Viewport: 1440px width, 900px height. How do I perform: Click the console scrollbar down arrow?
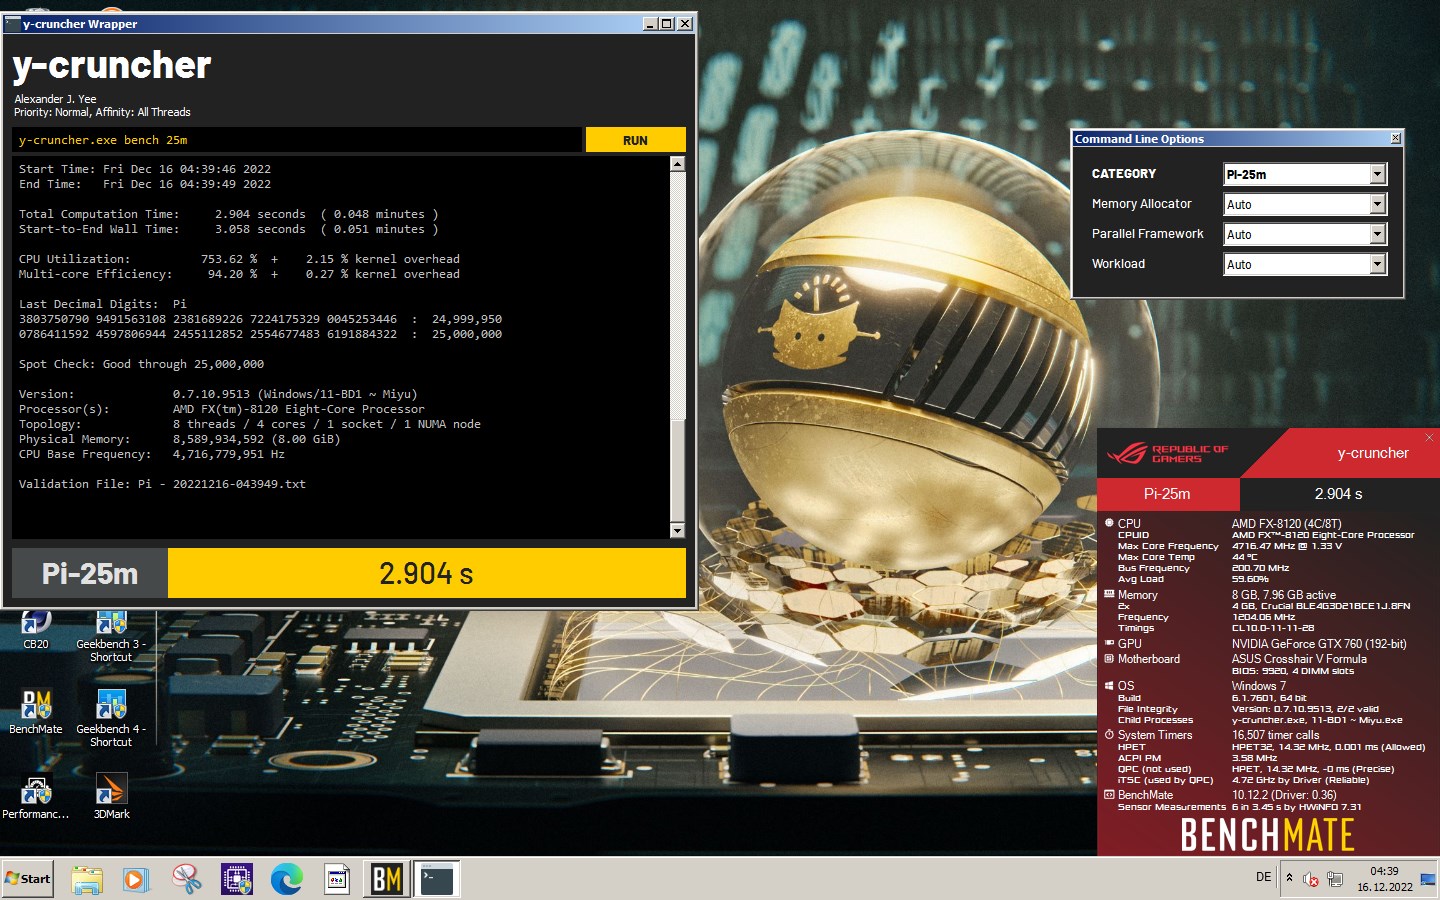pyautogui.click(x=677, y=530)
